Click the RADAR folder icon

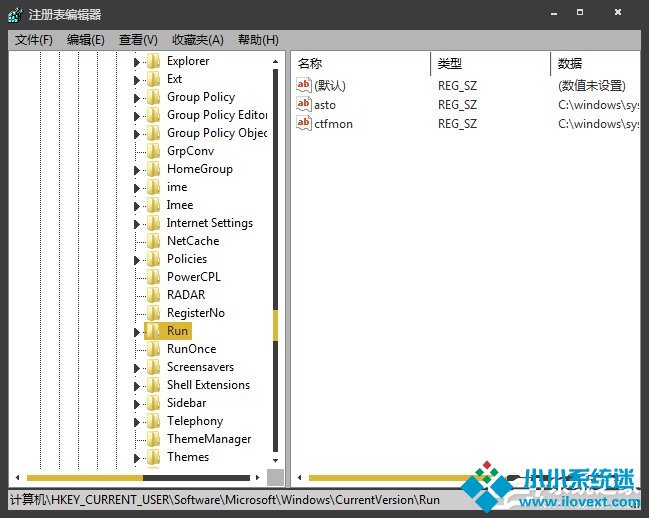tap(154, 295)
